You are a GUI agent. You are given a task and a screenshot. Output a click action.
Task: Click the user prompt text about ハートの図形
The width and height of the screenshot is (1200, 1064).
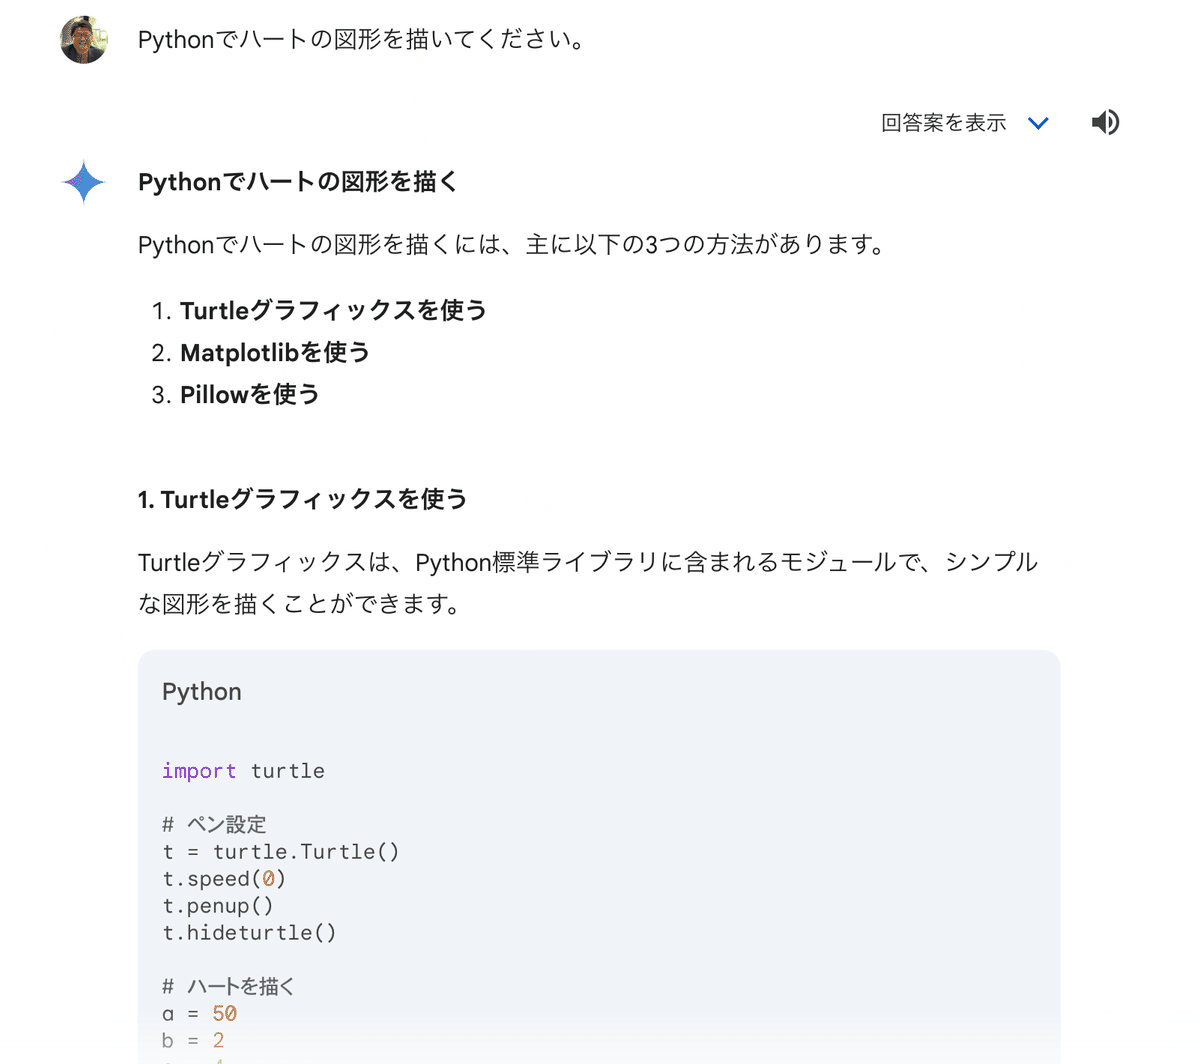(362, 40)
